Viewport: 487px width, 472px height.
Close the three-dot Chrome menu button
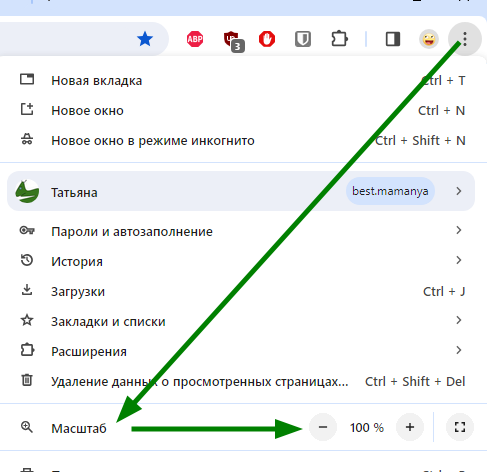[465, 39]
